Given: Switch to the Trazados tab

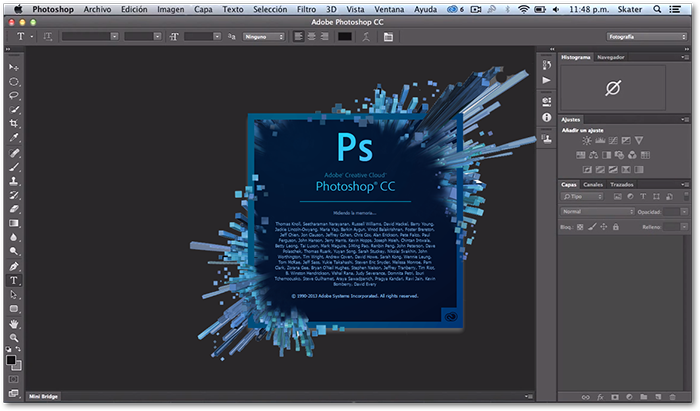Looking at the screenshot, I should (622, 185).
